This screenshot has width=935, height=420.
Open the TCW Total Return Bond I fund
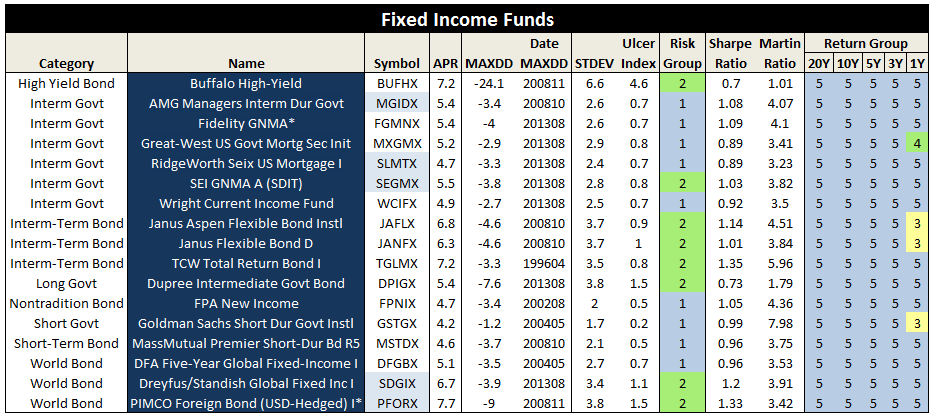(x=245, y=263)
